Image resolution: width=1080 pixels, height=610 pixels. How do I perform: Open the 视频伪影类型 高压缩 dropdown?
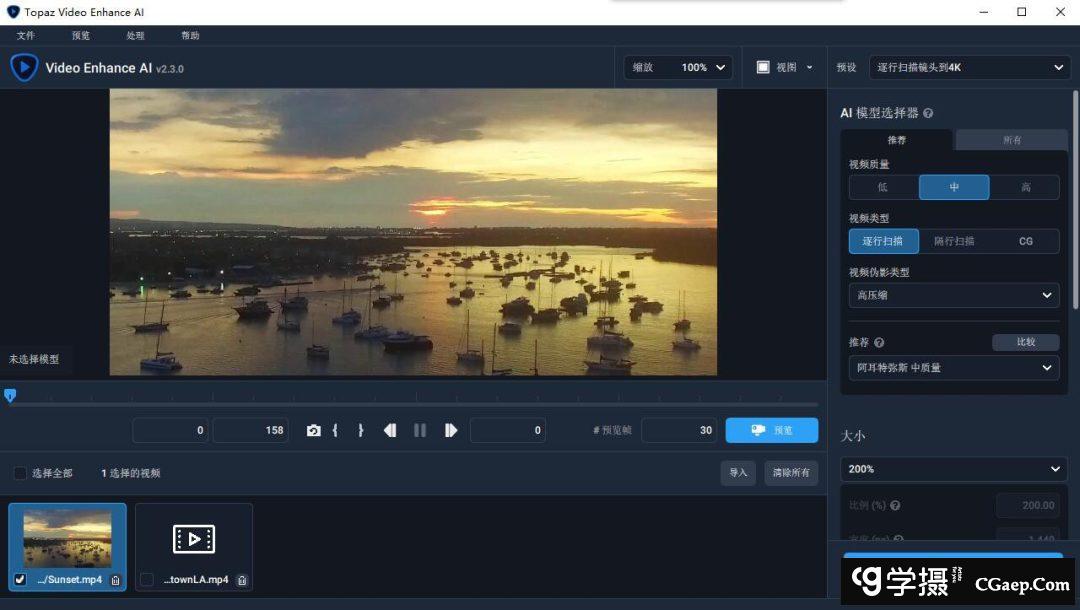coord(953,295)
